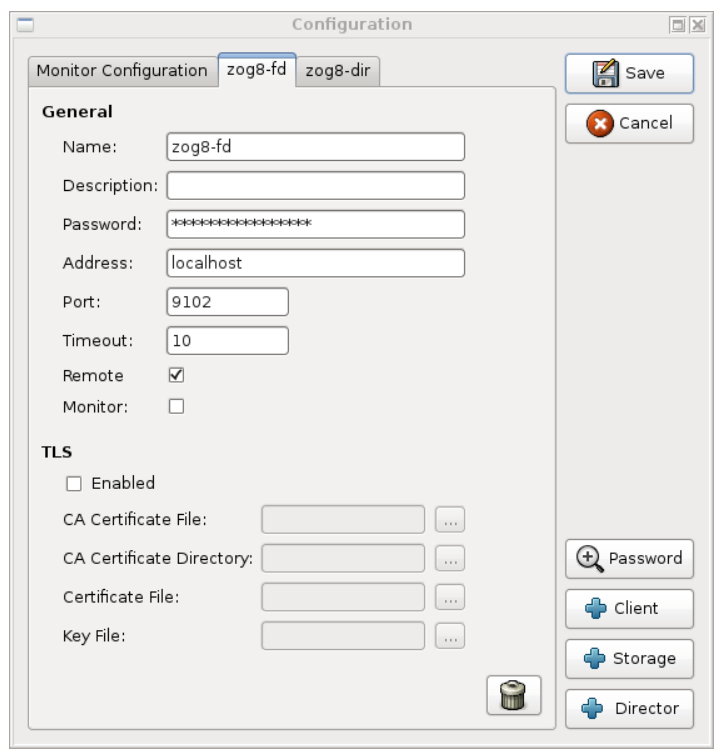
Task: Focus the Description text field
Action: [x=315, y=186]
